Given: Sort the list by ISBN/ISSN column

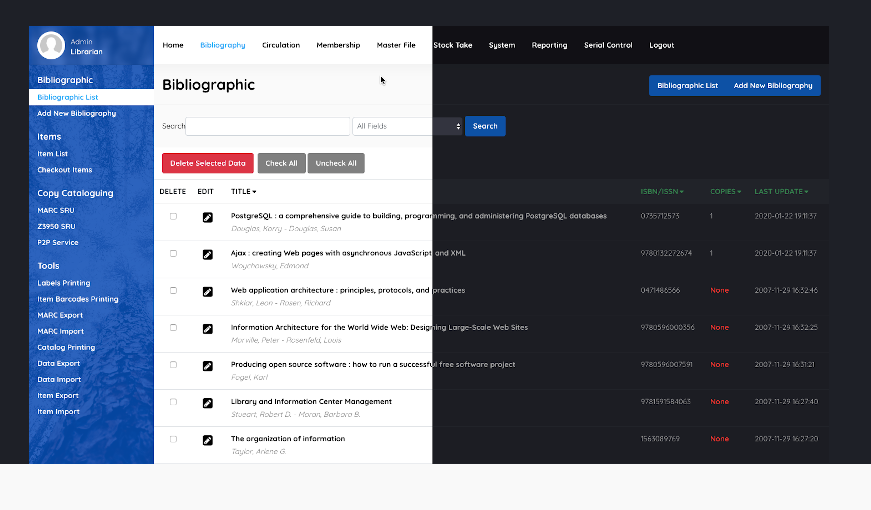Looking at the screenshot, I should pyautogui.click(x=662, y=192).
